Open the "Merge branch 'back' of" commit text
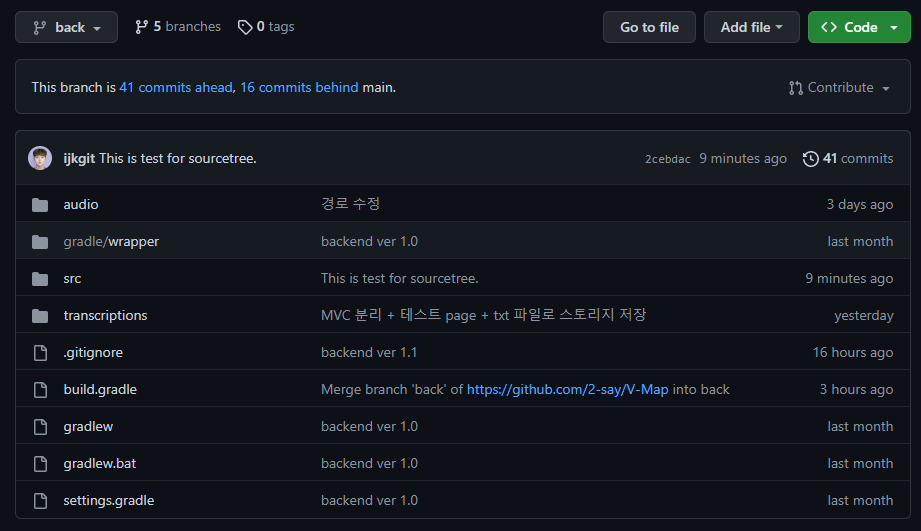 pyautogui.click(x=392, y=389)
